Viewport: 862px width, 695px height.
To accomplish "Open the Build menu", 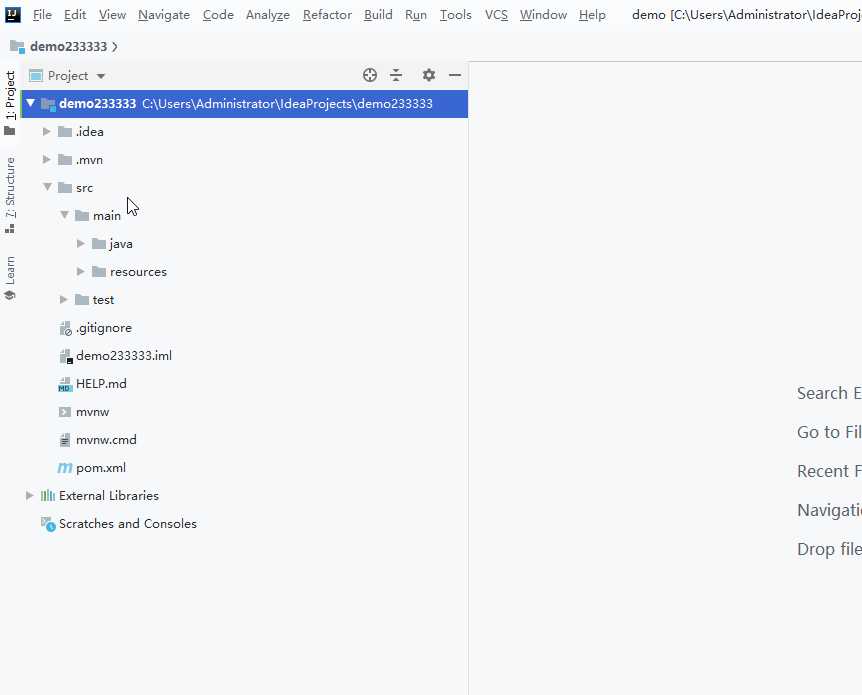I will (378, 15).
